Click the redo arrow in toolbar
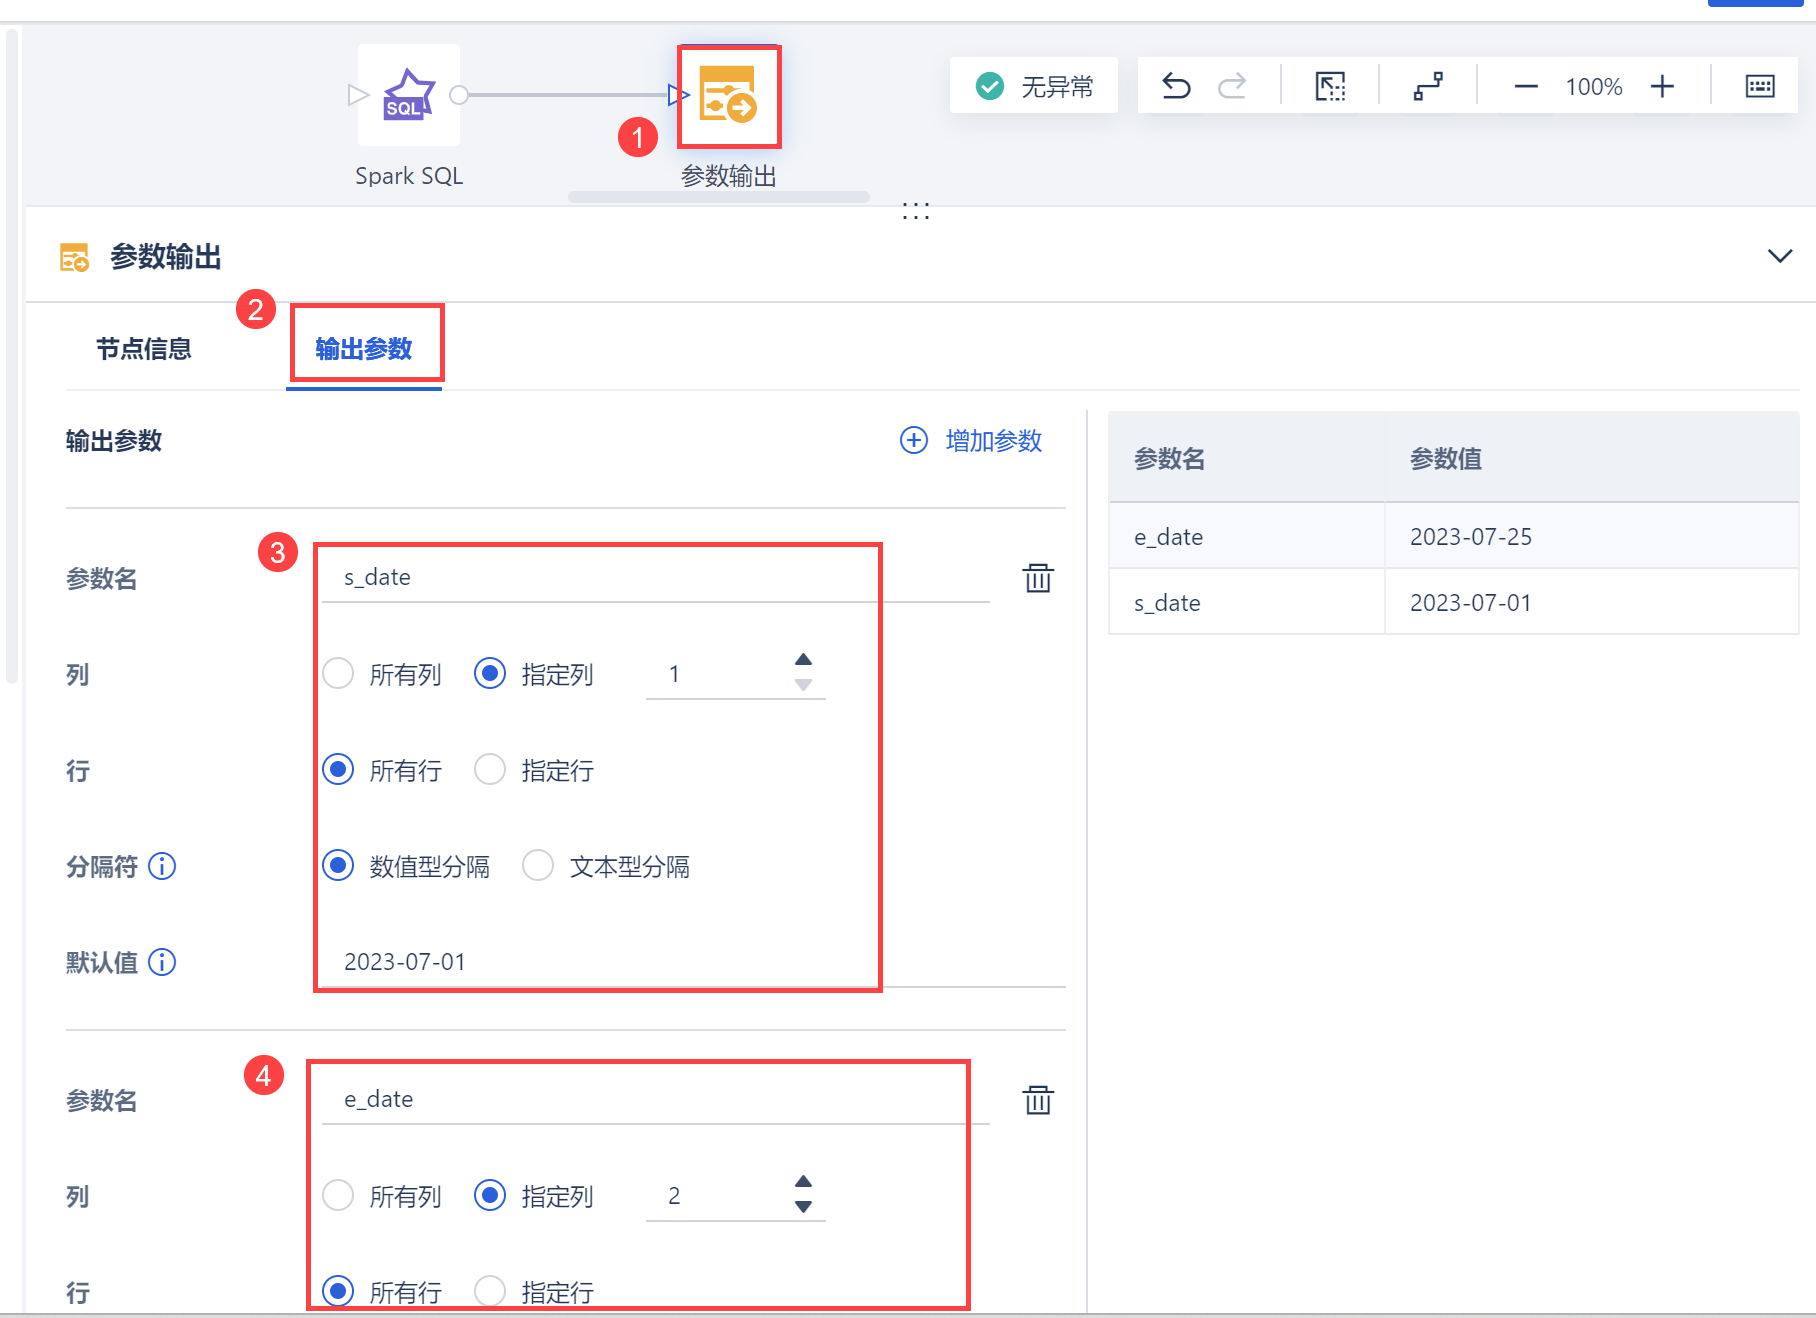The image size is (1816, 1318). click(x=1232, y=87)
